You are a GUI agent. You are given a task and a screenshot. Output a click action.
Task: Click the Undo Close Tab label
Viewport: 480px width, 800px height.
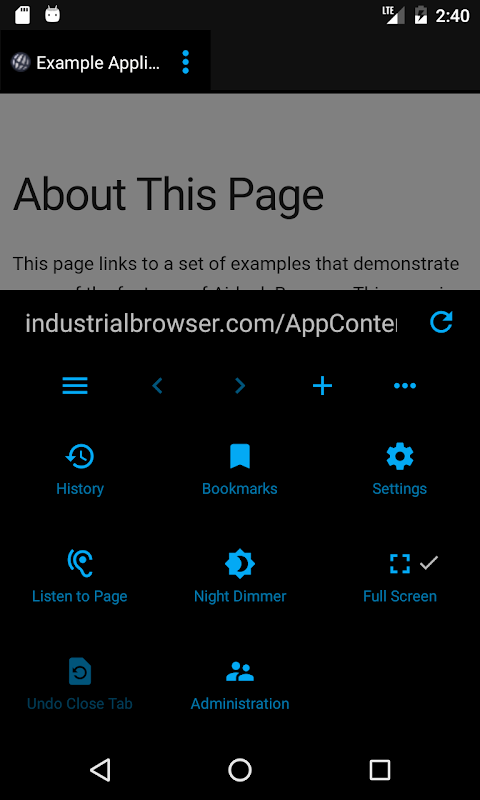point(80,704)
